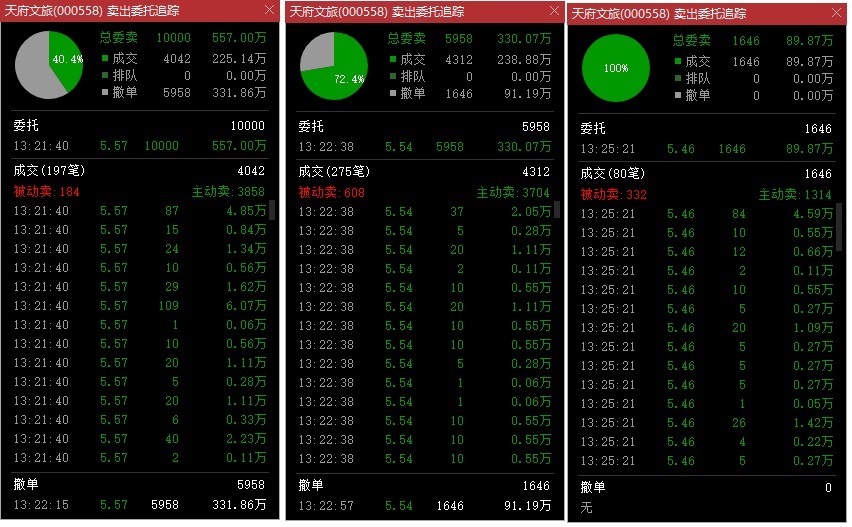Click the scrollbar thumb beside the 4.85万 row
The height and width of the screenshot is (527, 852).
(272, 210)
